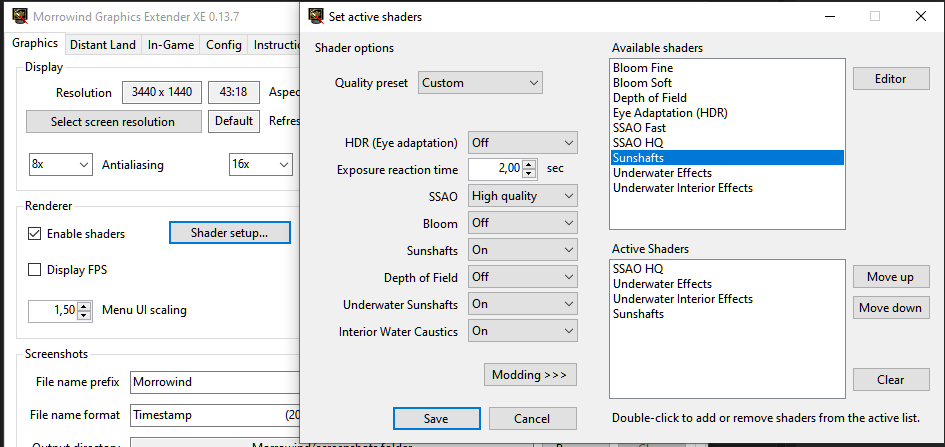Screen dimensions: 945x447
Task: Open the Modding >>> options
Action: [x=530, y=375]
